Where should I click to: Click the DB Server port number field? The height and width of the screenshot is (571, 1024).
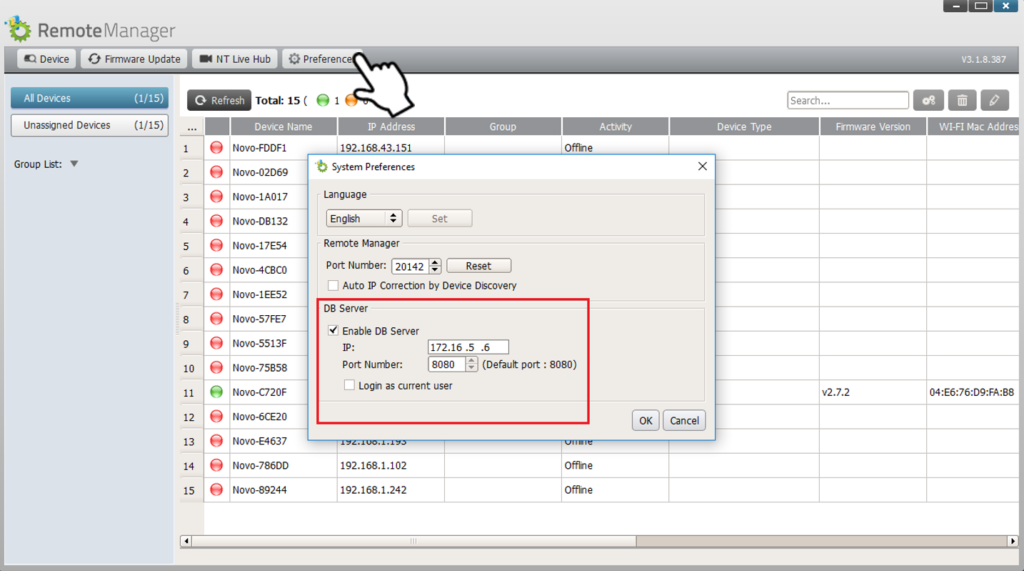click(x=446, y=364)
